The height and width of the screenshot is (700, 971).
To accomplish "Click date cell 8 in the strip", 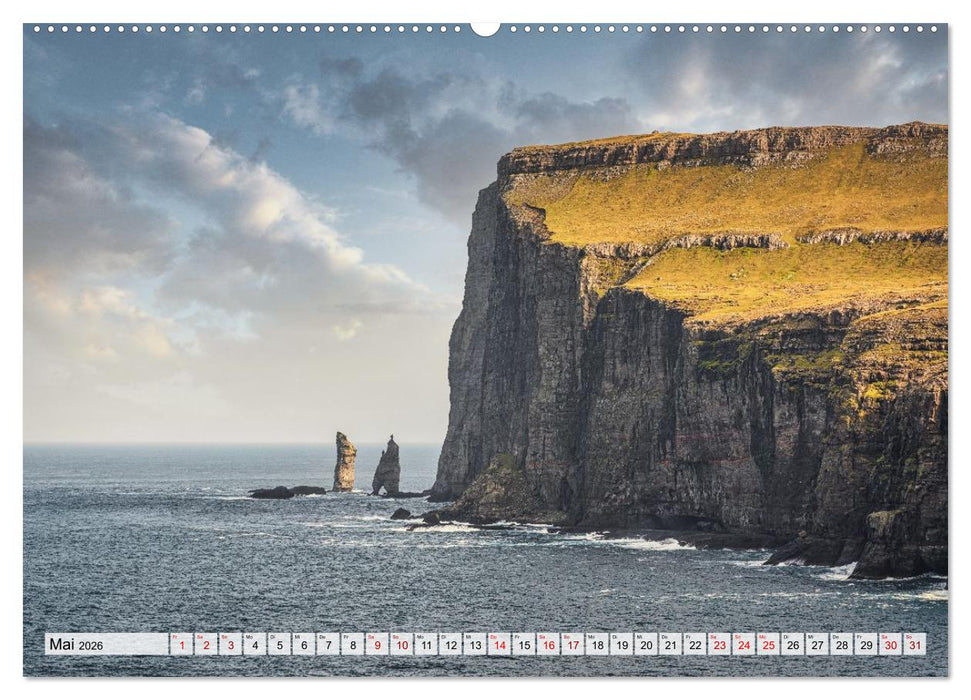I will click(352, 645).
